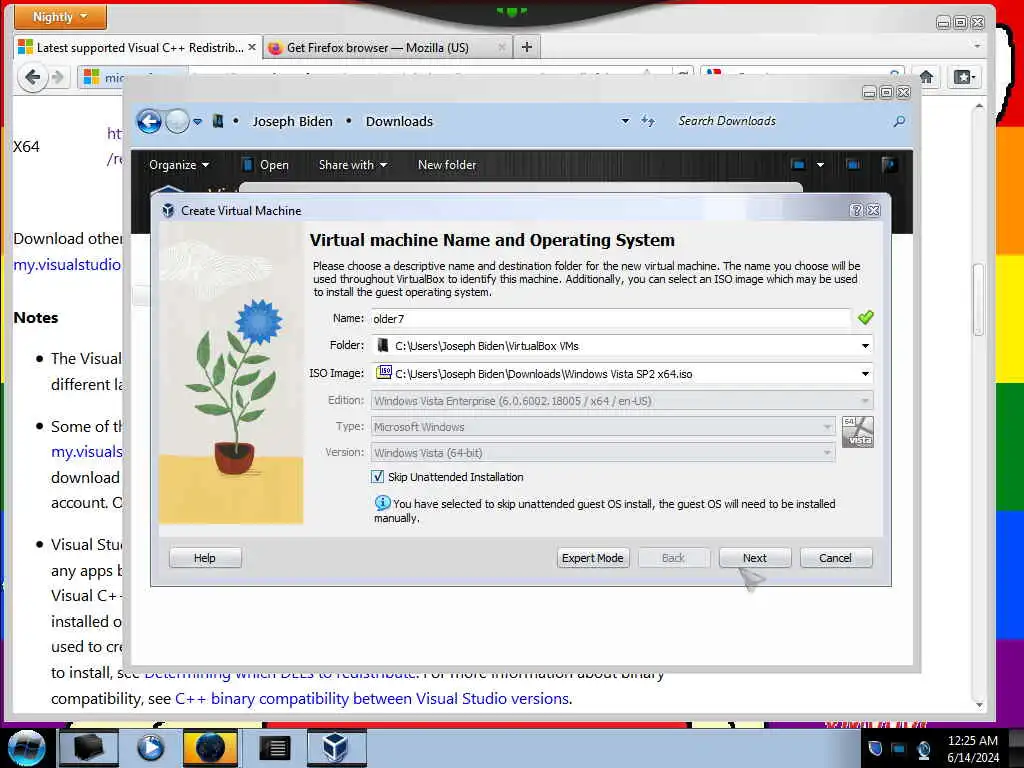Open the Edition combo box

click(x=622, y=400)
